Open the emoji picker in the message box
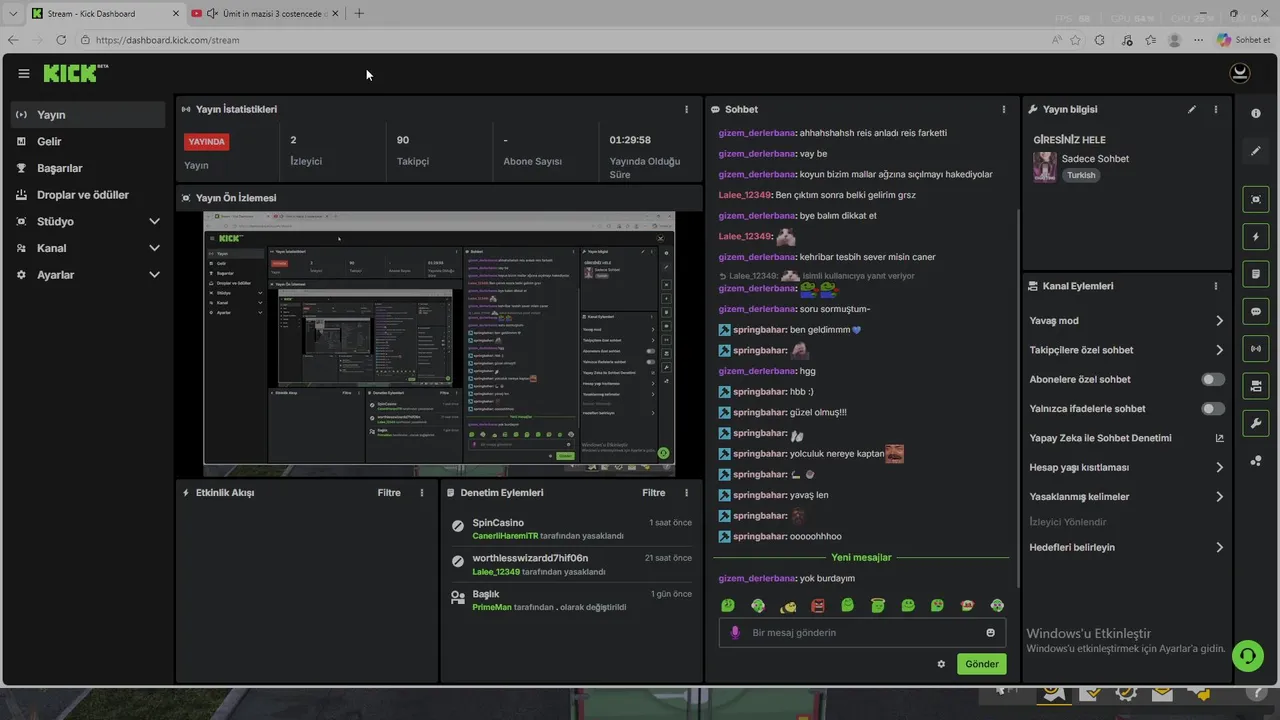The image size is (1280, 720). pyautogui.click(x=991, y=632)
